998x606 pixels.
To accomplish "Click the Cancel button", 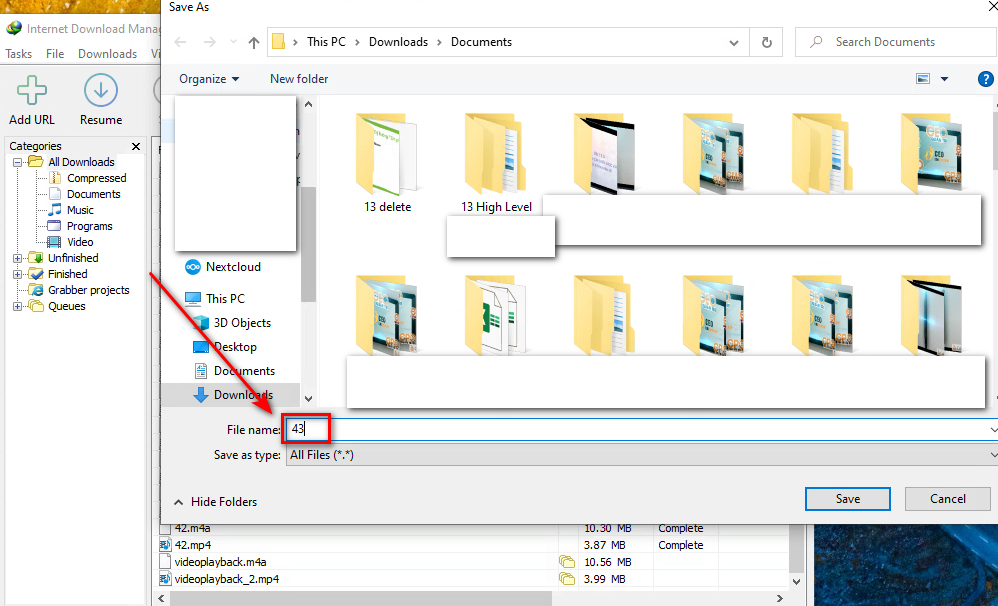I will (948, 499).
